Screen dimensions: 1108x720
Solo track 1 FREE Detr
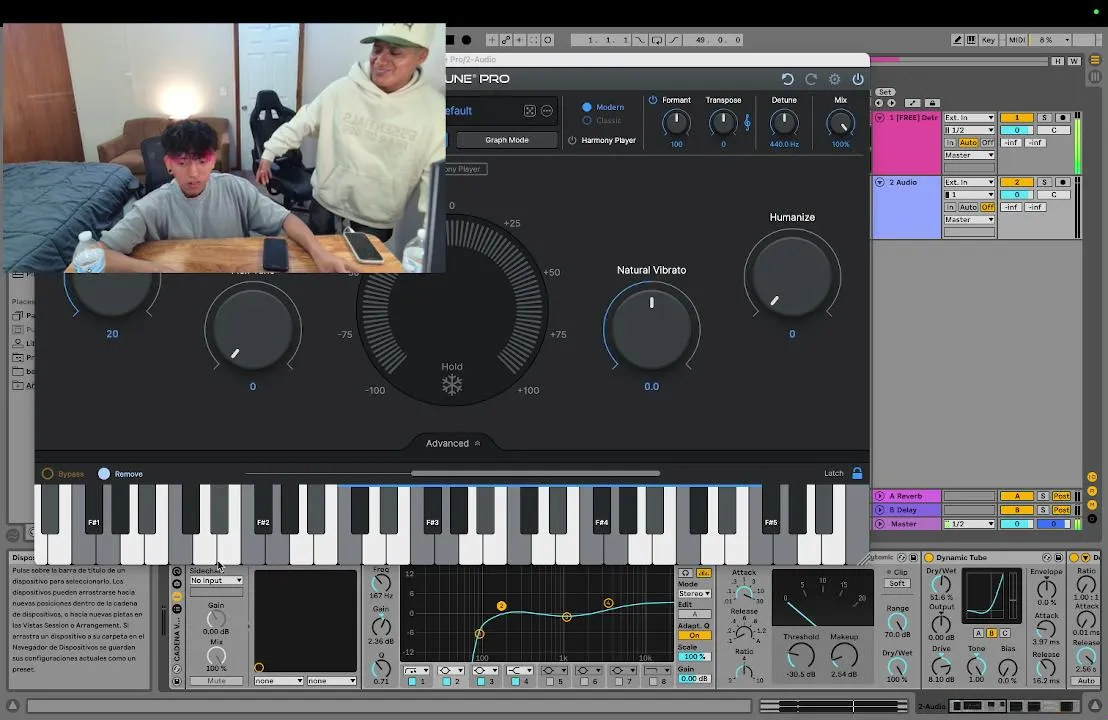click(1044, 118)
